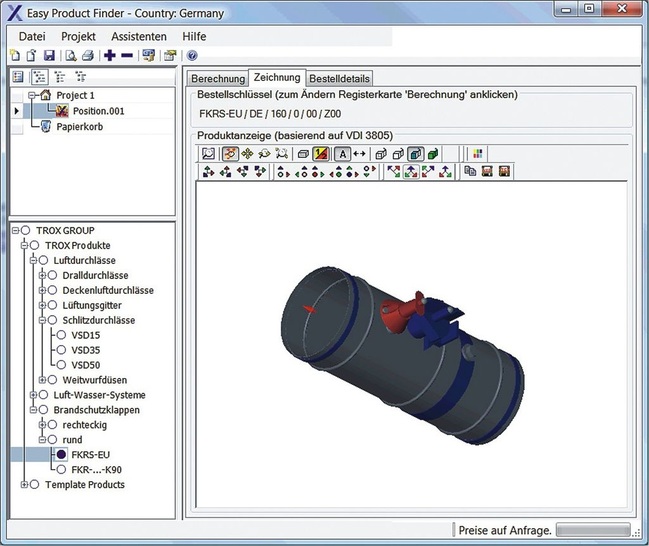The height and width of the screenshot is (546, 649).
Task: Switch to the Berechnung tab
Action: [218, 78]
